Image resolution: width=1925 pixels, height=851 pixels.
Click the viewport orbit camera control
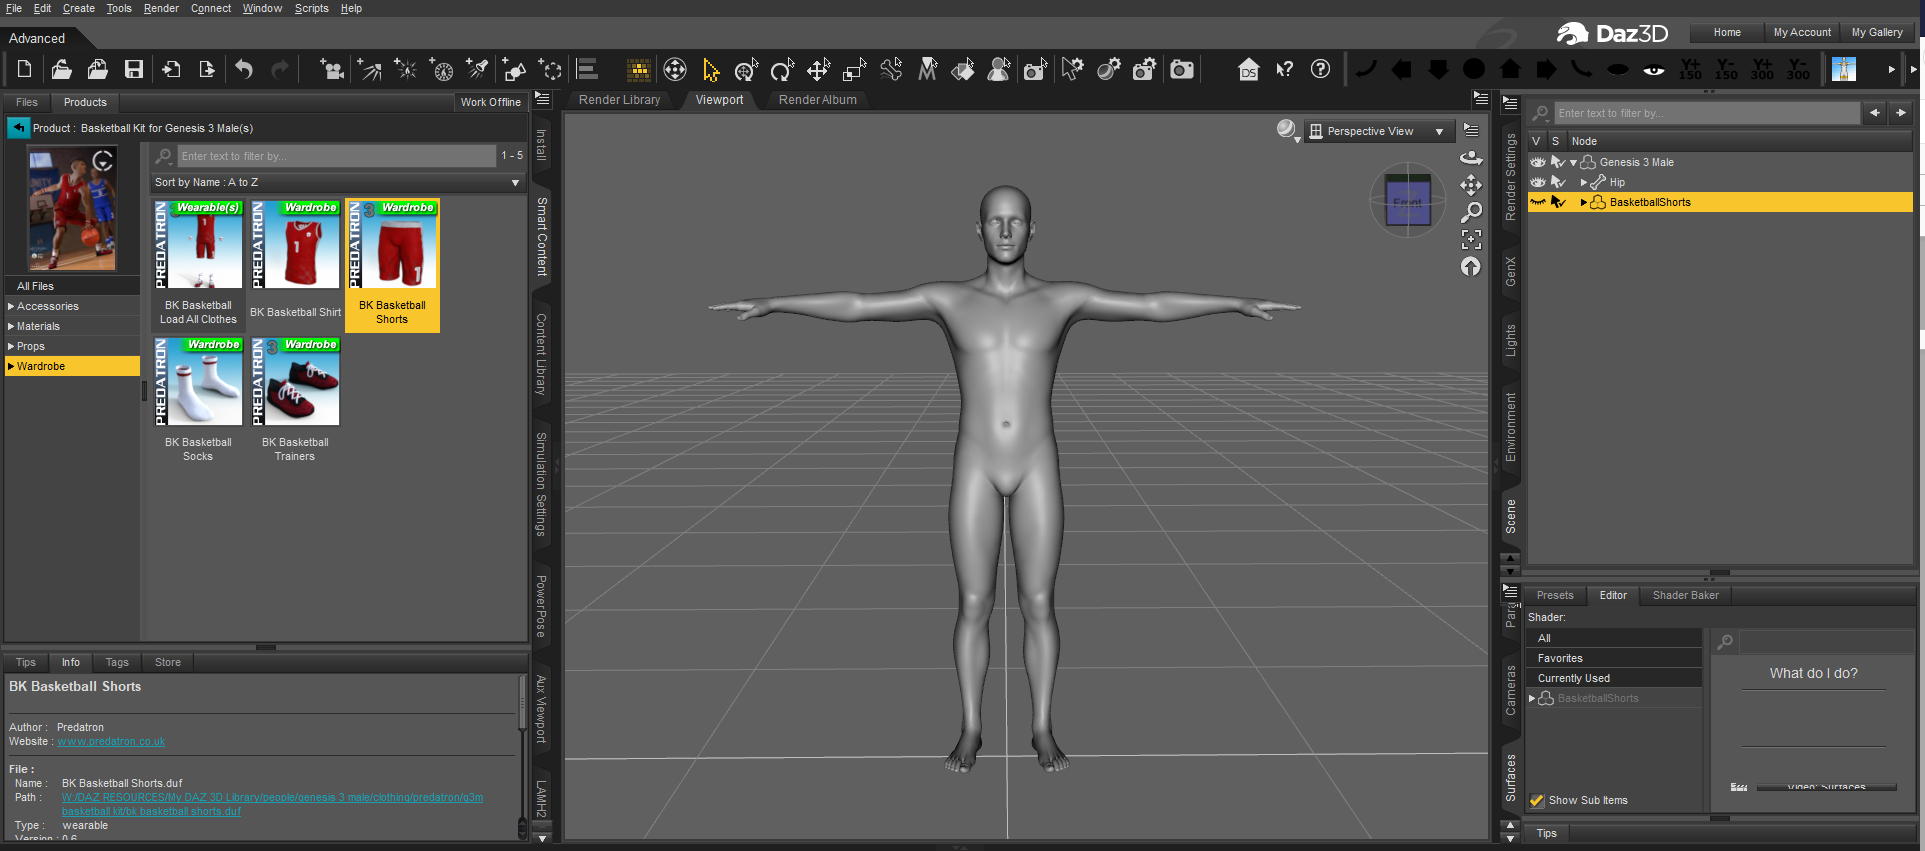click(x=1471, y=158)
